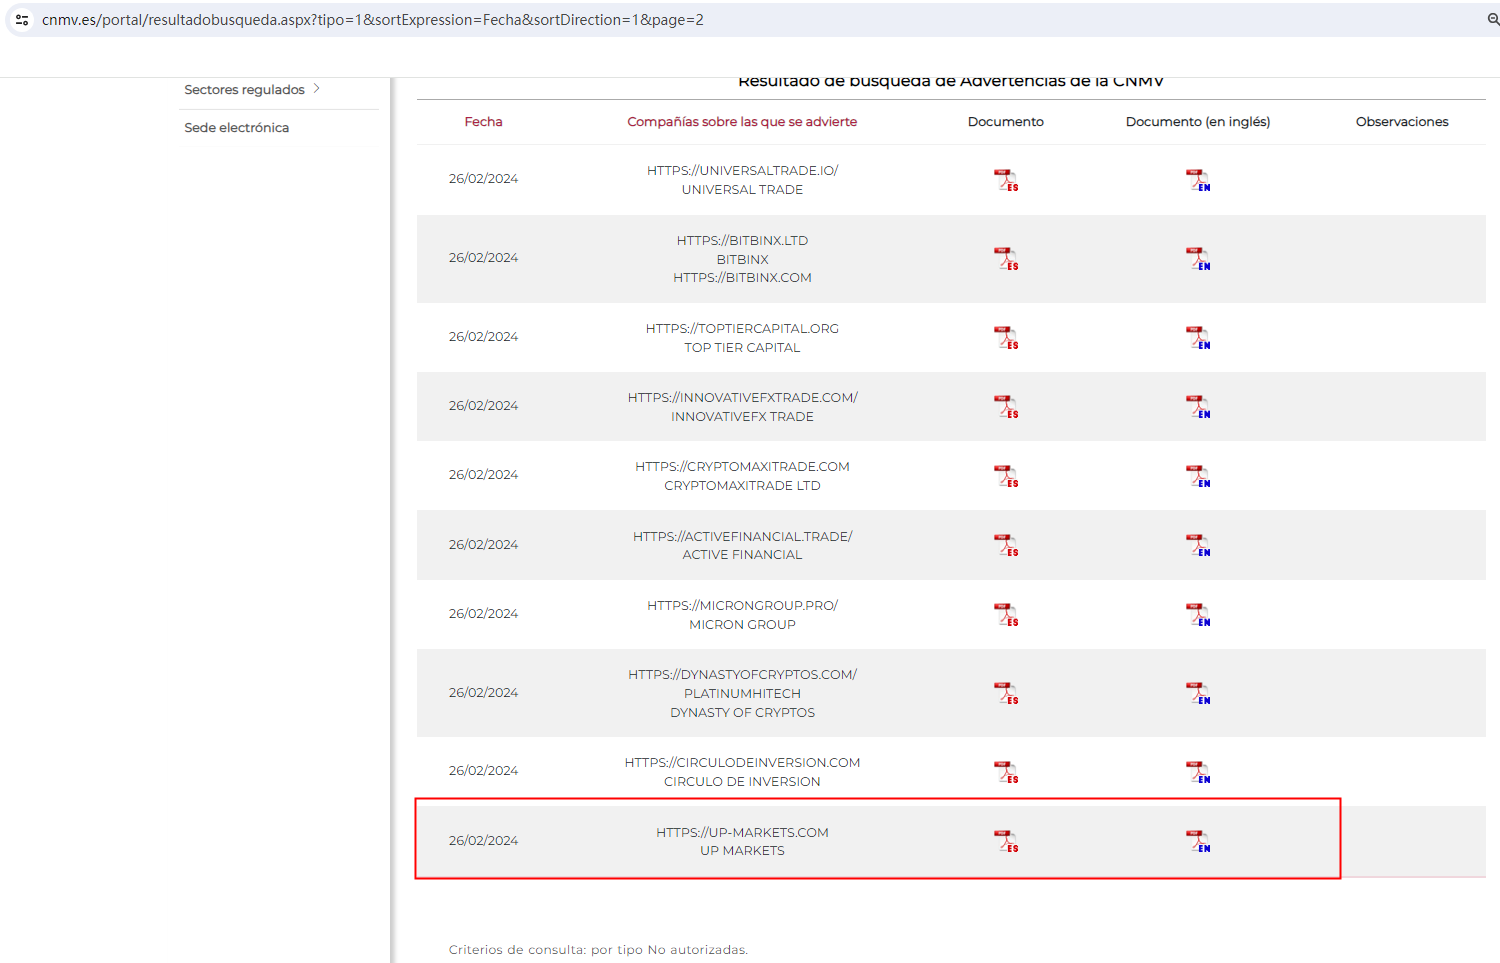Select the HTTPS://BITBINX.LTD text
Screen dimensions: 1500x963
pos(742,241)
